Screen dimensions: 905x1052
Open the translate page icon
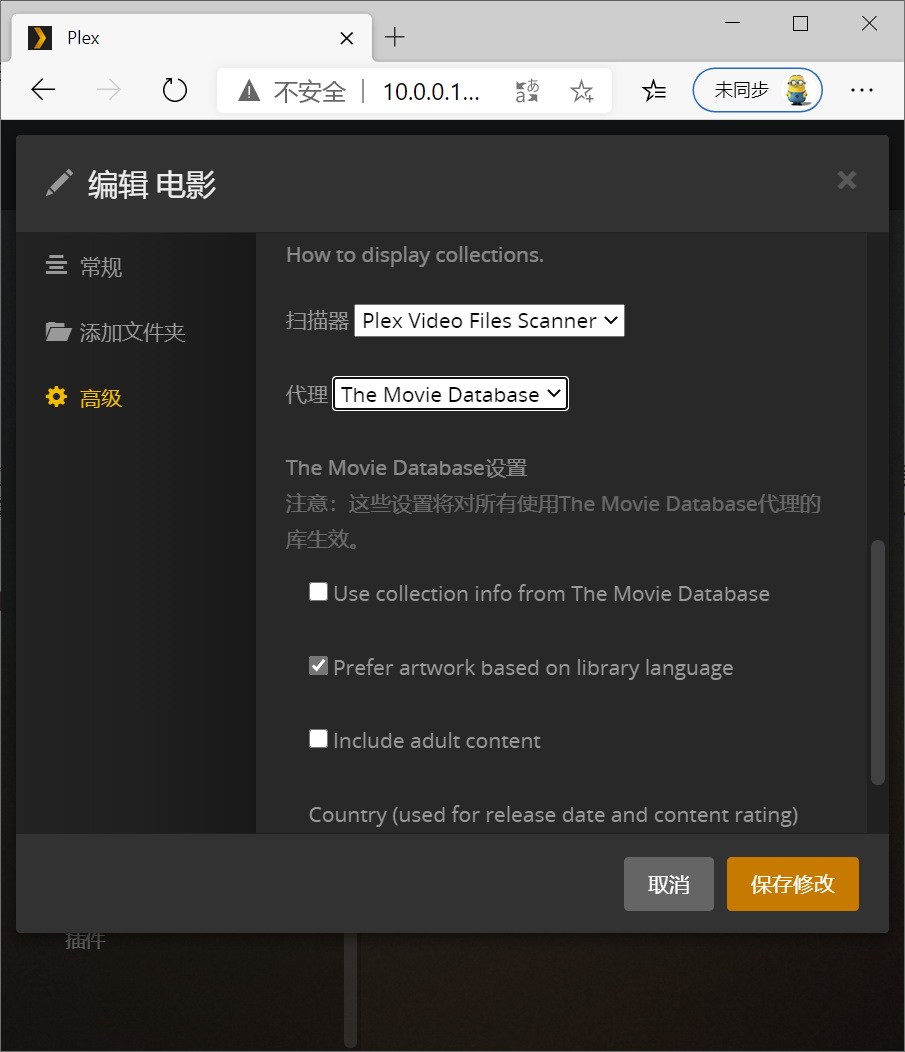[527, 91]
